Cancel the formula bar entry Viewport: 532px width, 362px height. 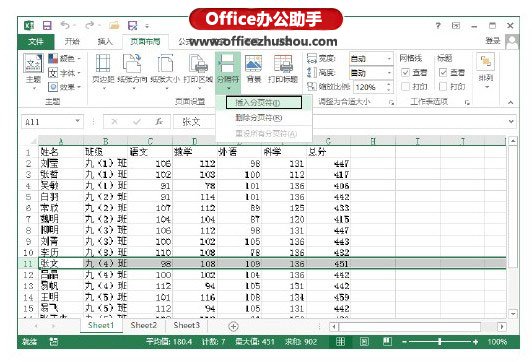(x=115, y=122)
